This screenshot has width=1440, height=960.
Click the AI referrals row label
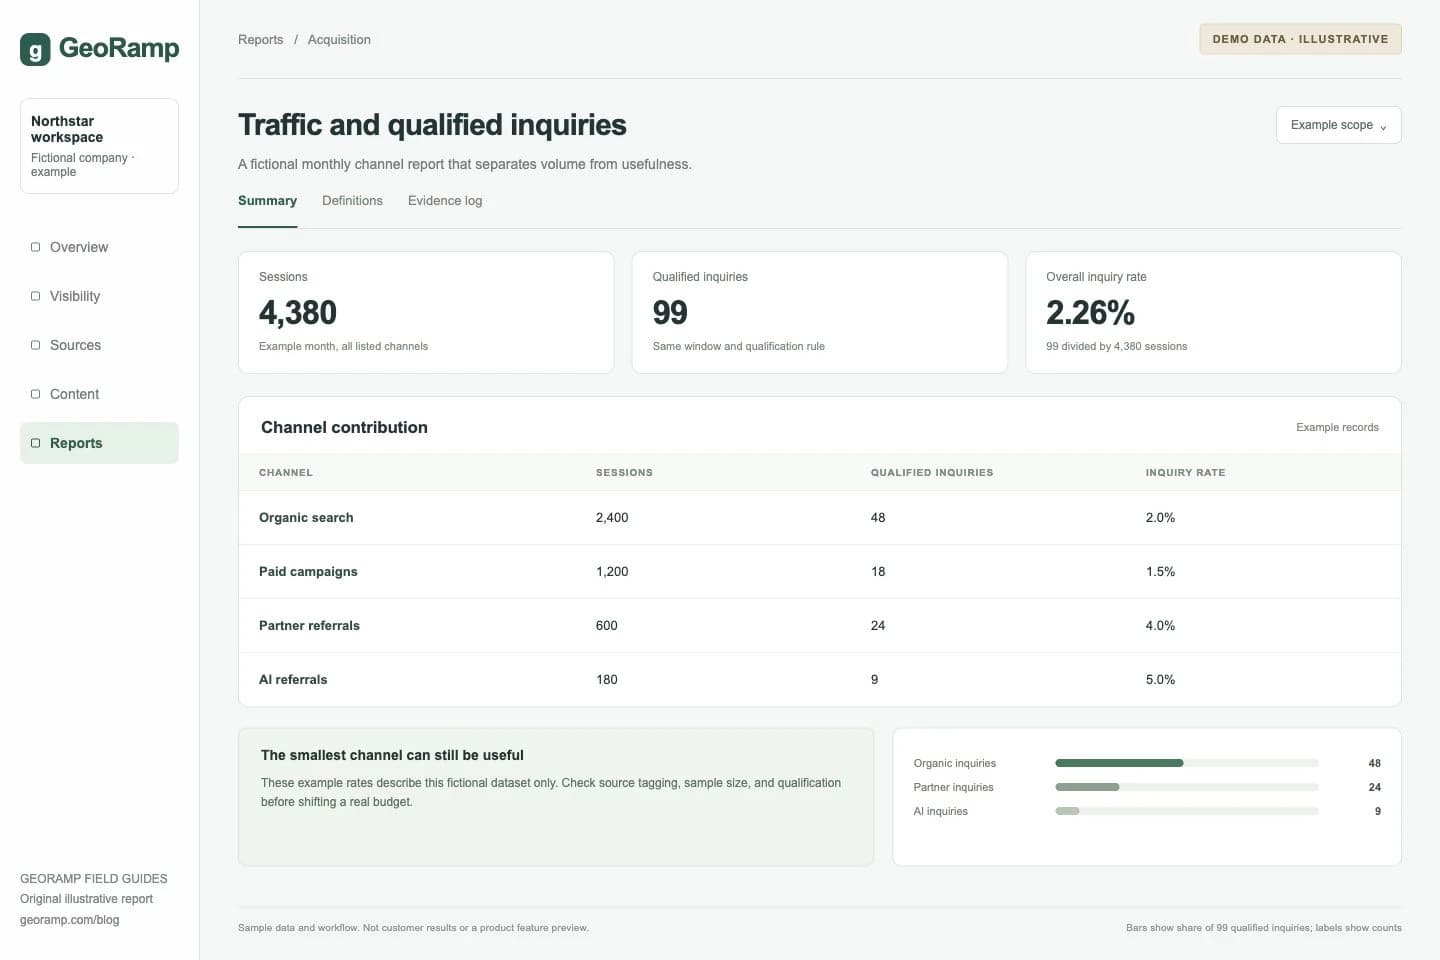(x=293, y=680)
